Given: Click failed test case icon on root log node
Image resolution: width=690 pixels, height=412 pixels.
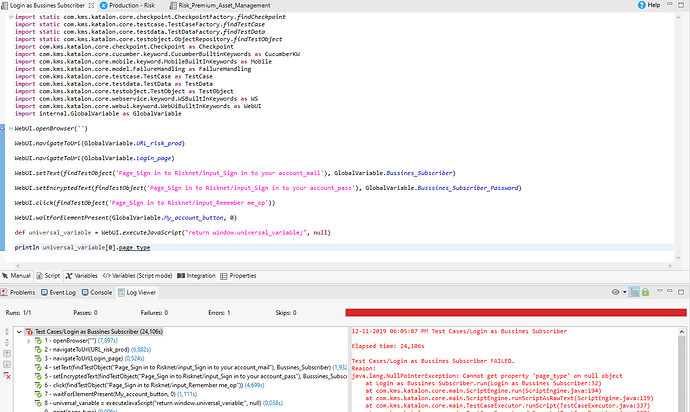Looking at the screenshot, I should (x=29, y=331).
